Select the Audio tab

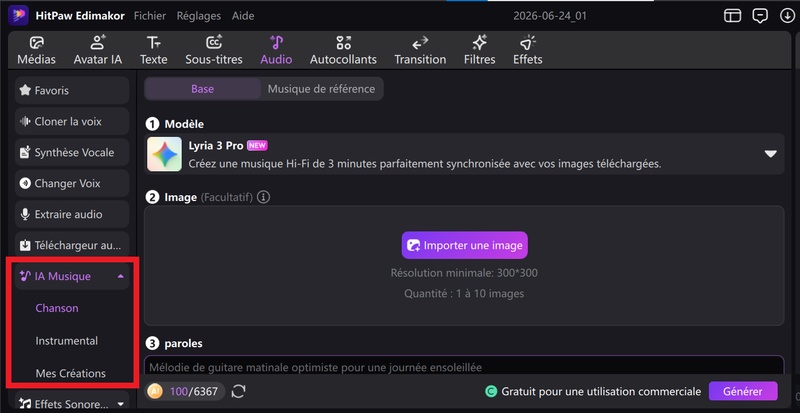pos(276,51)
